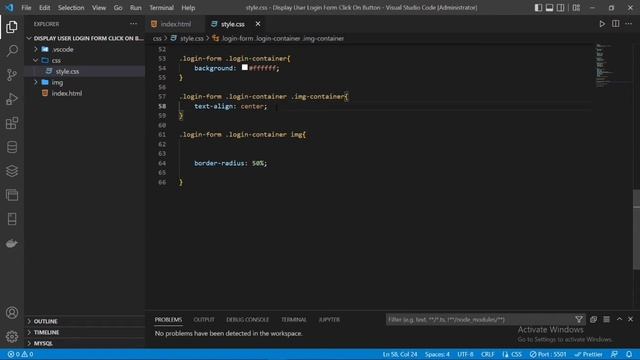
Task: Open notifications bell in status bar
Action: pos(629,354)
